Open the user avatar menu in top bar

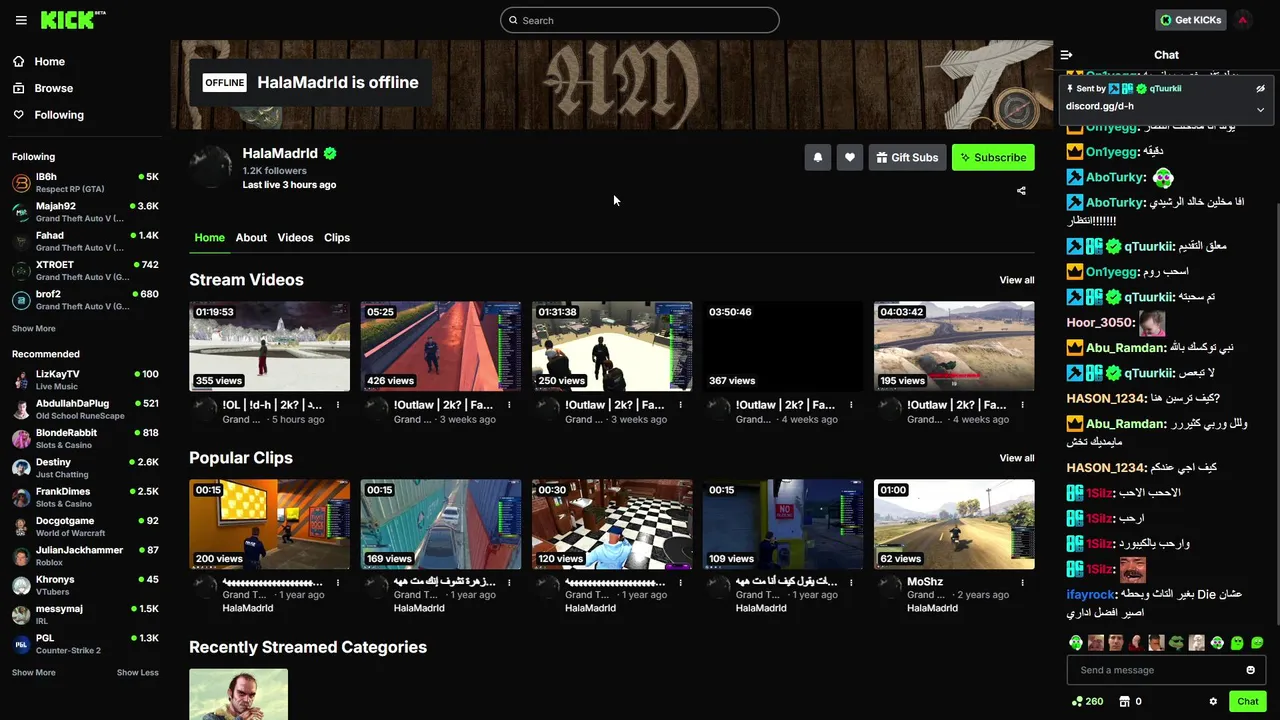coord(1243,20)
